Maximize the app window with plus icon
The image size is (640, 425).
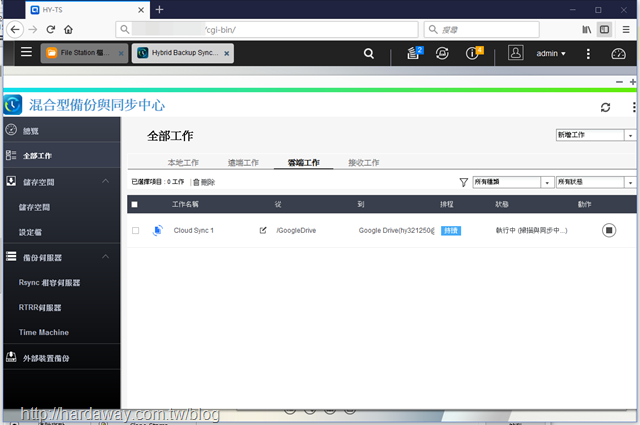633,82
